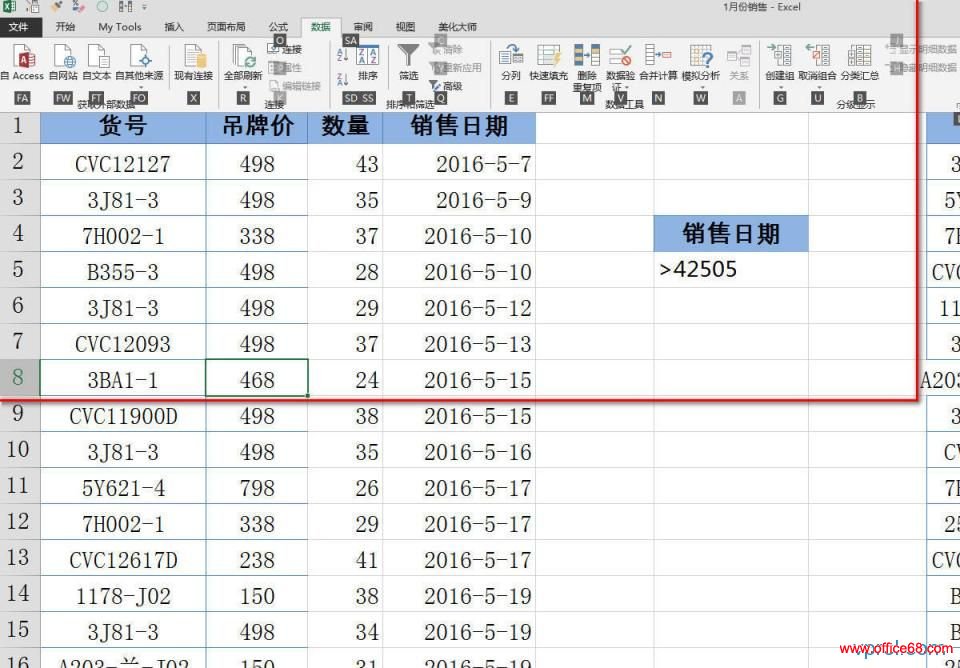
Task: Open existing connections (现有连接)
Action: [194, 62]
